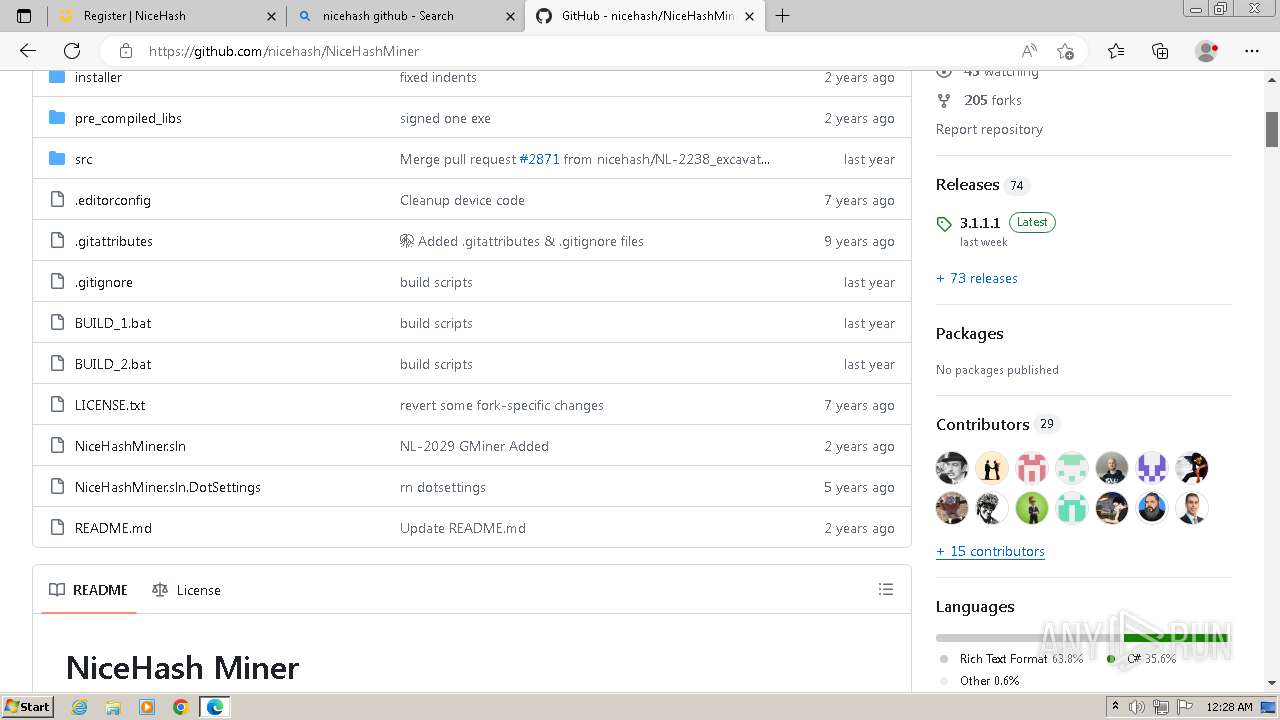Viewport: 1280px width, 720px height.
Task: Open Chrome from taskbar
Action: 181,707
